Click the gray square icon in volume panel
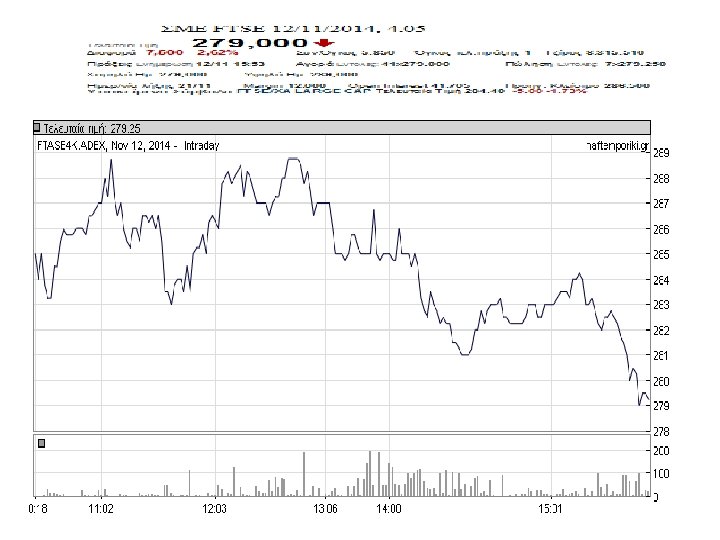Image resolution: width=720 pixels, height=540 pixels. point(41,443)
